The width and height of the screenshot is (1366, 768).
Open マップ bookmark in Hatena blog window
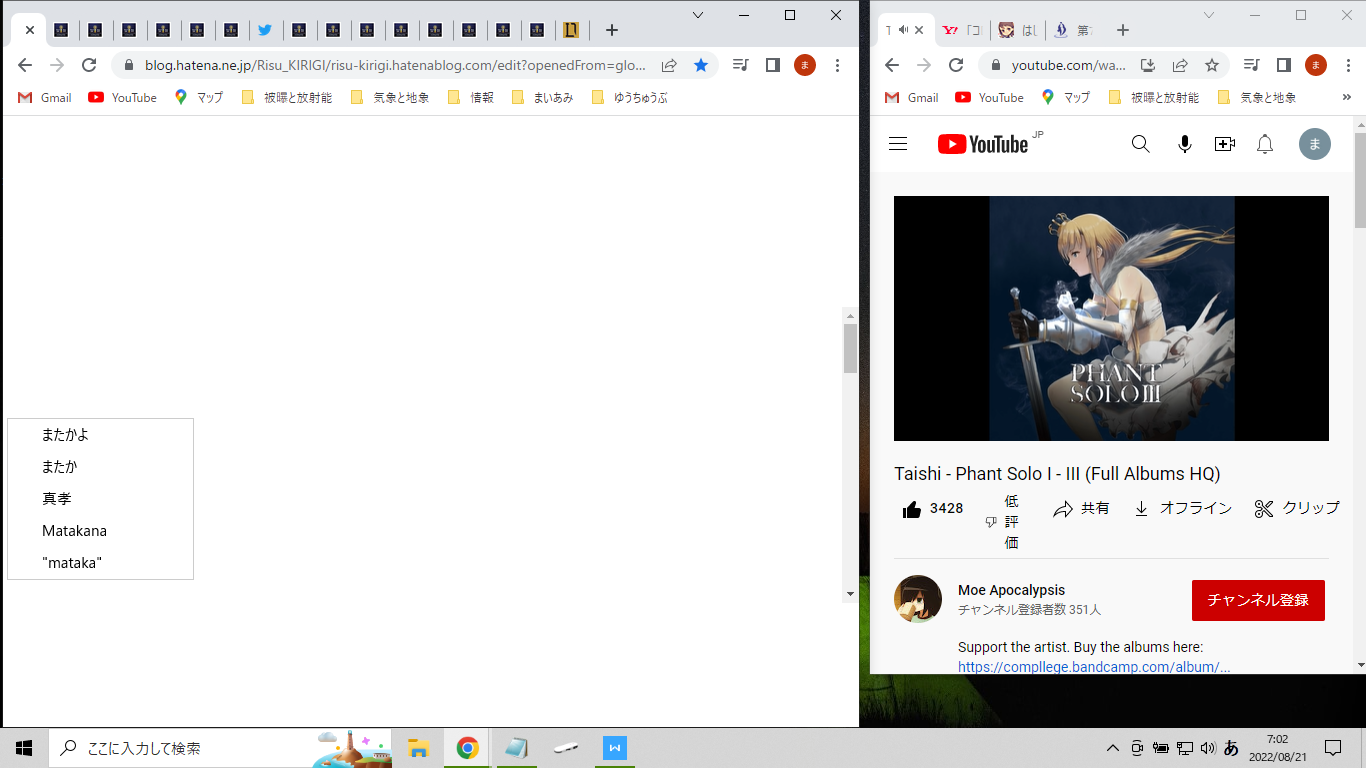pyautogui.click(x=198, y=97)
